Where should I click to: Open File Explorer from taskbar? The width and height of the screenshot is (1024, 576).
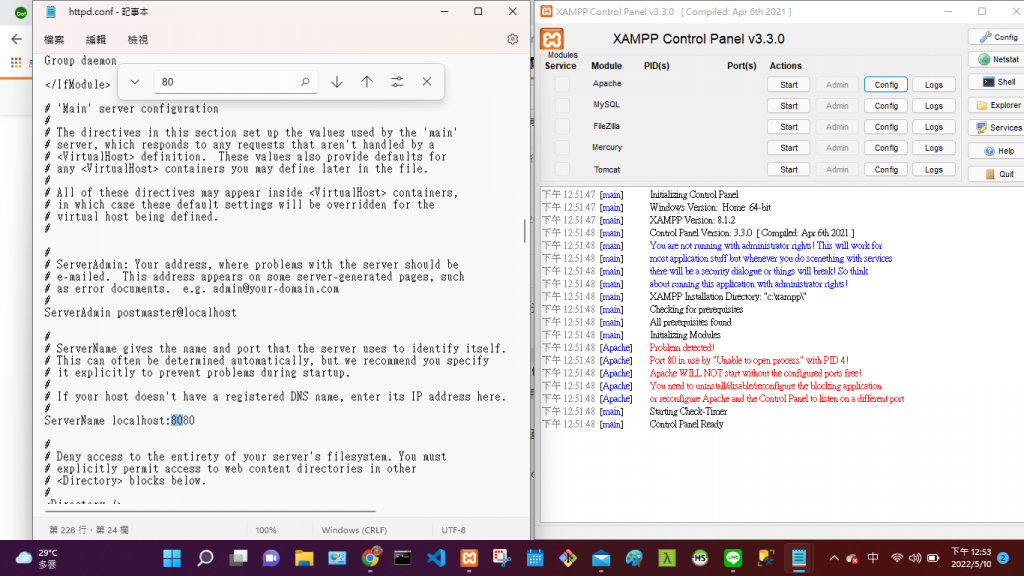click(304, 558)
